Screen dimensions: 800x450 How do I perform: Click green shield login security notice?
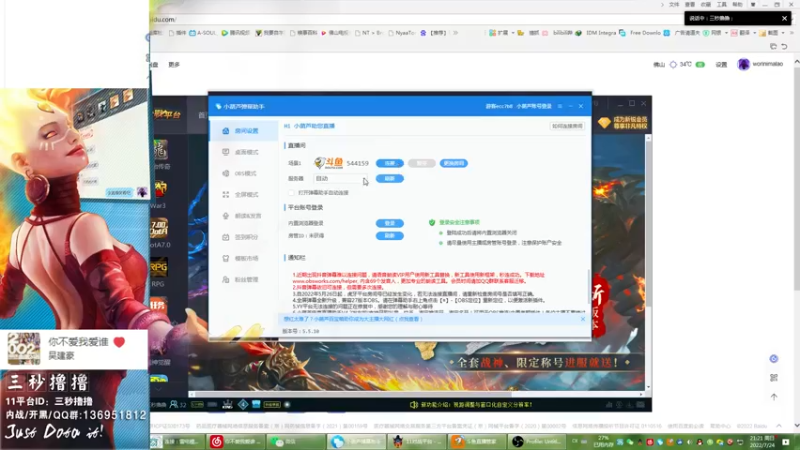454,222
